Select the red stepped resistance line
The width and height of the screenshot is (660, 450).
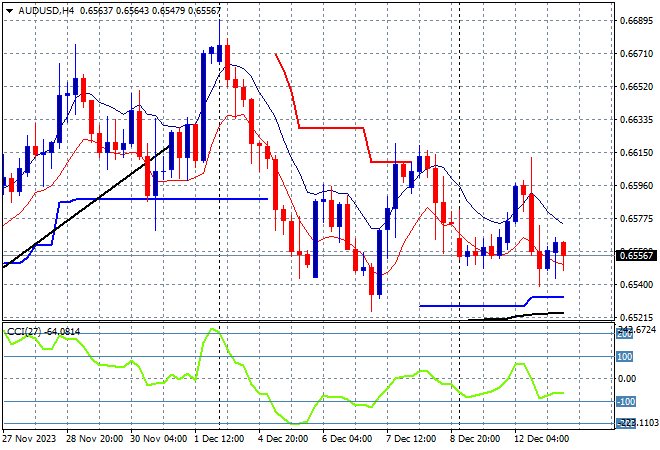tap(330, 128)
